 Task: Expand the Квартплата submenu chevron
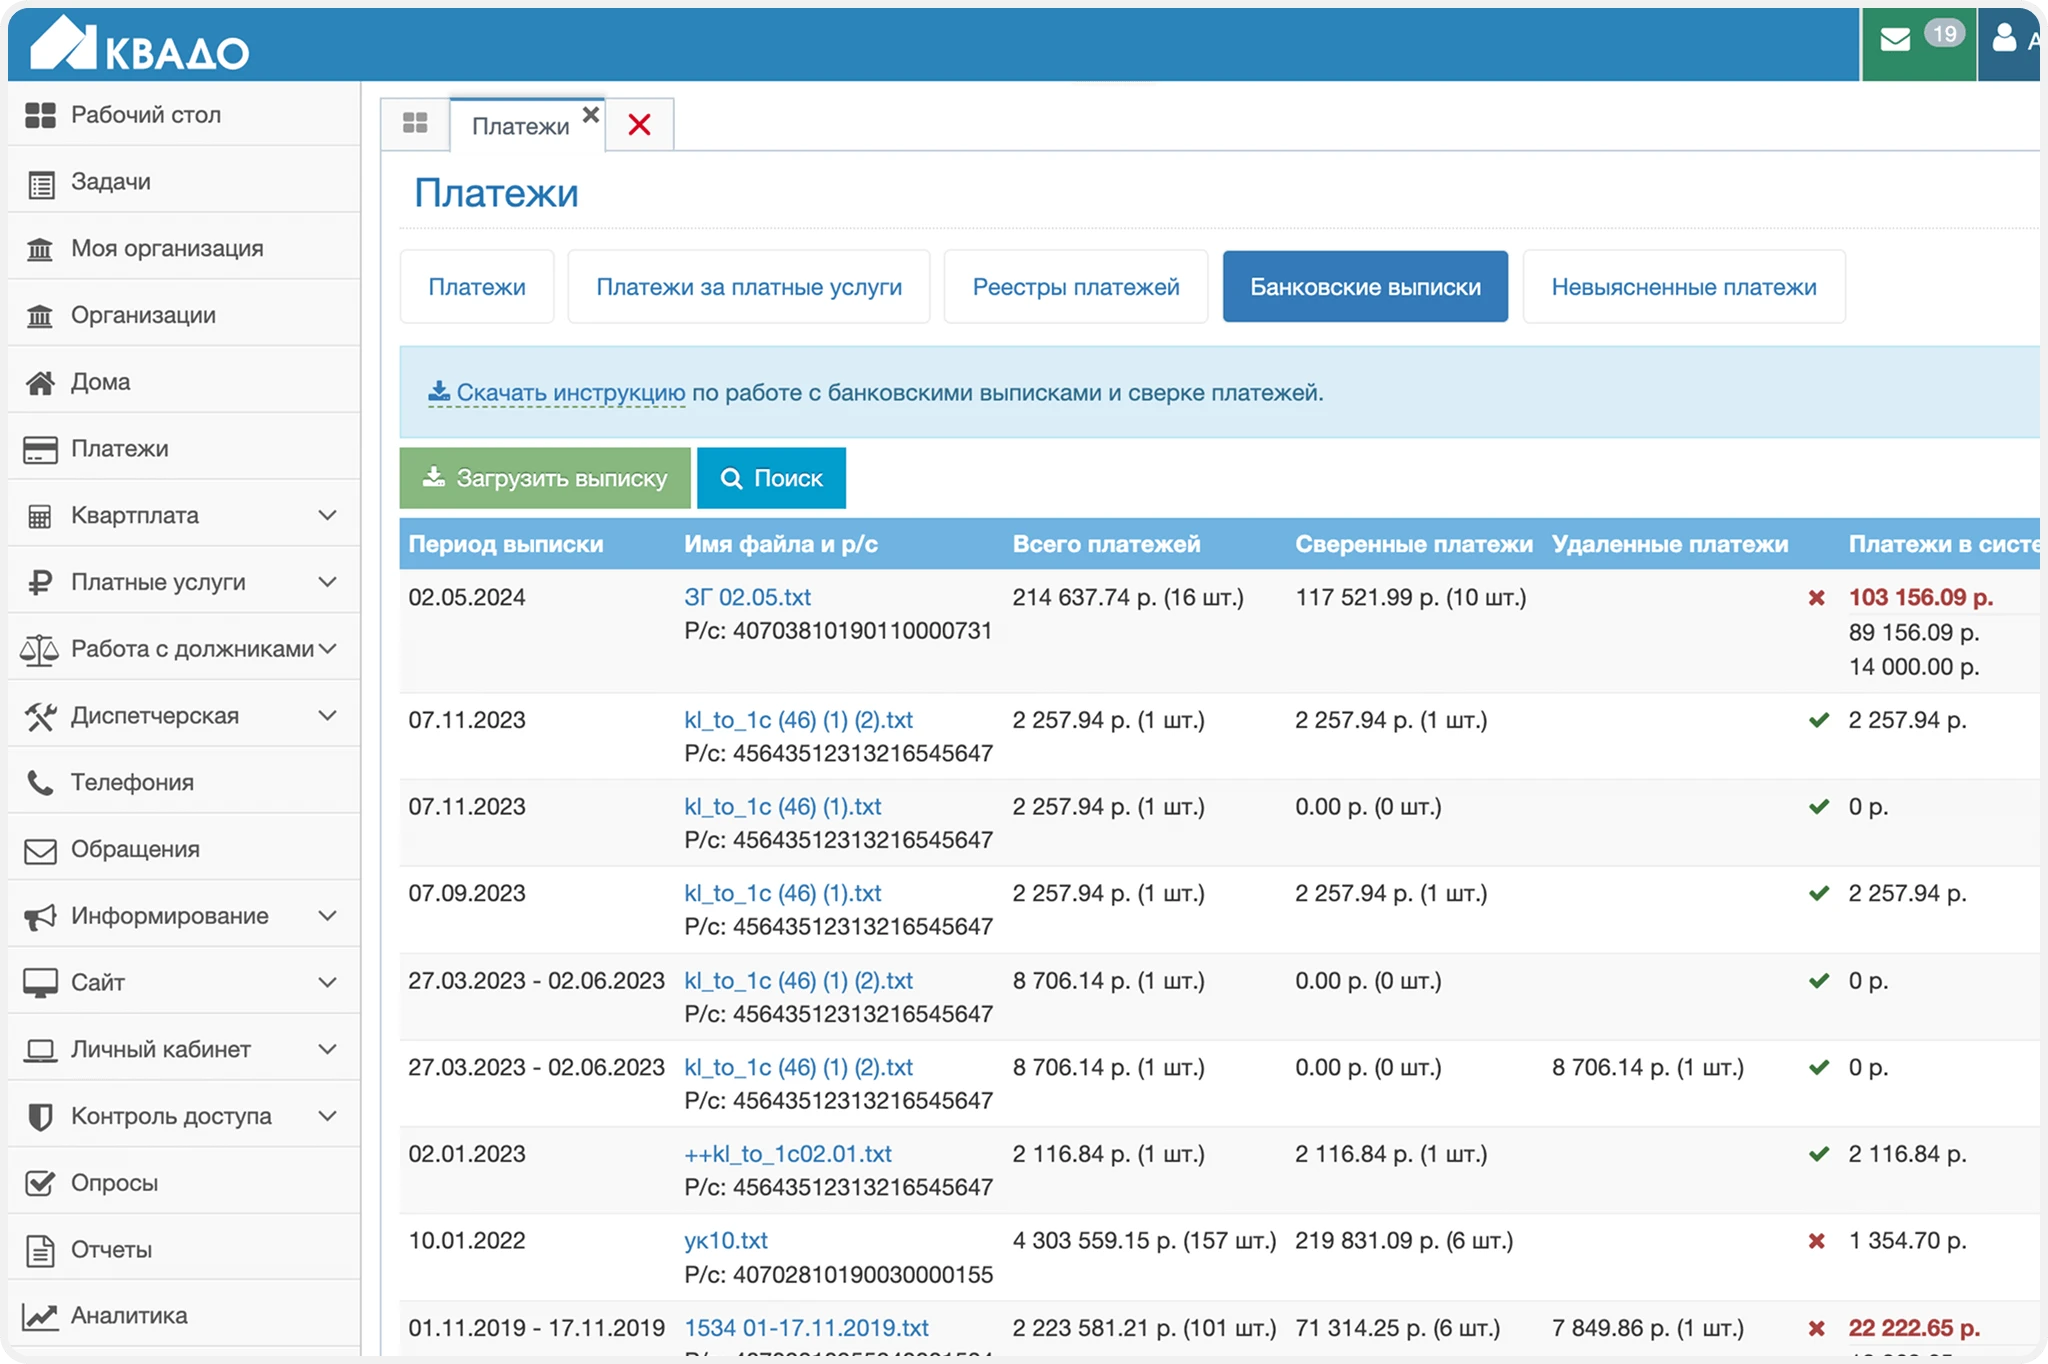point(327,515)
